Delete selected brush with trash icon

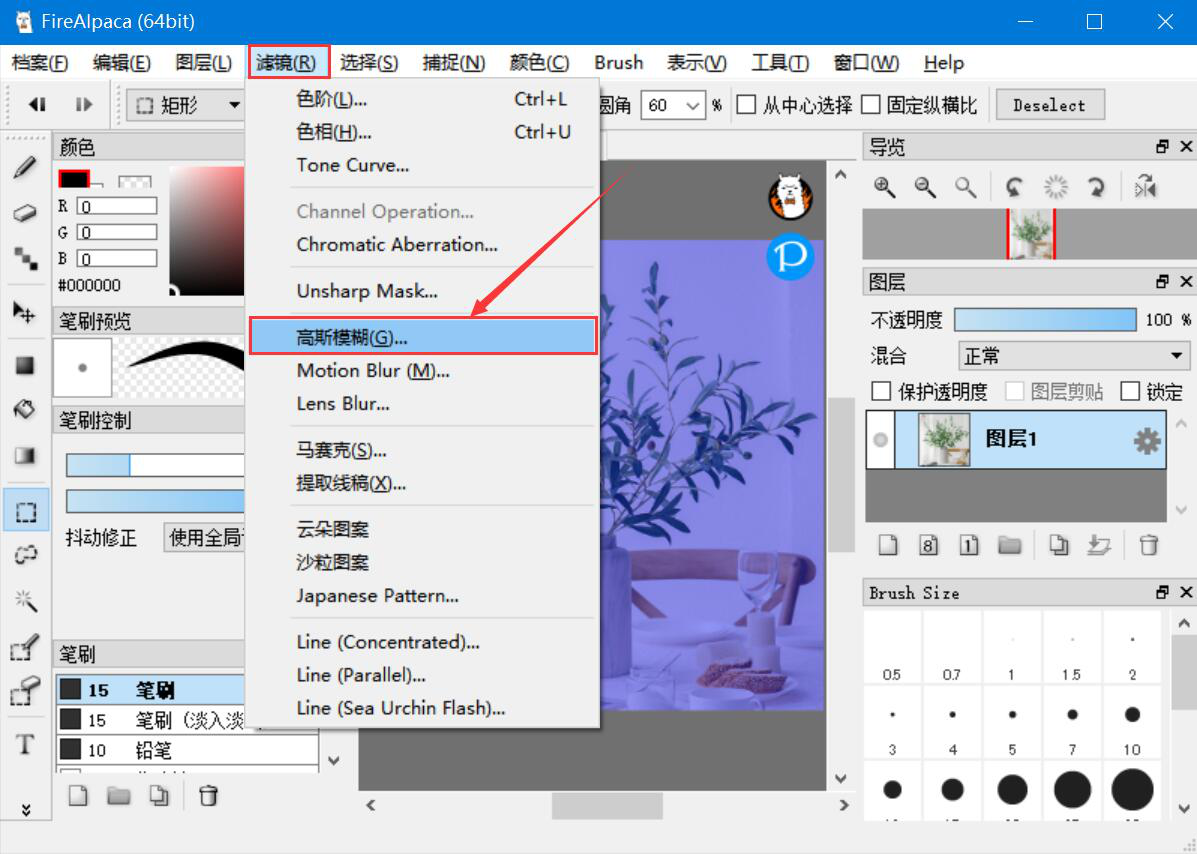click(208, 796)
